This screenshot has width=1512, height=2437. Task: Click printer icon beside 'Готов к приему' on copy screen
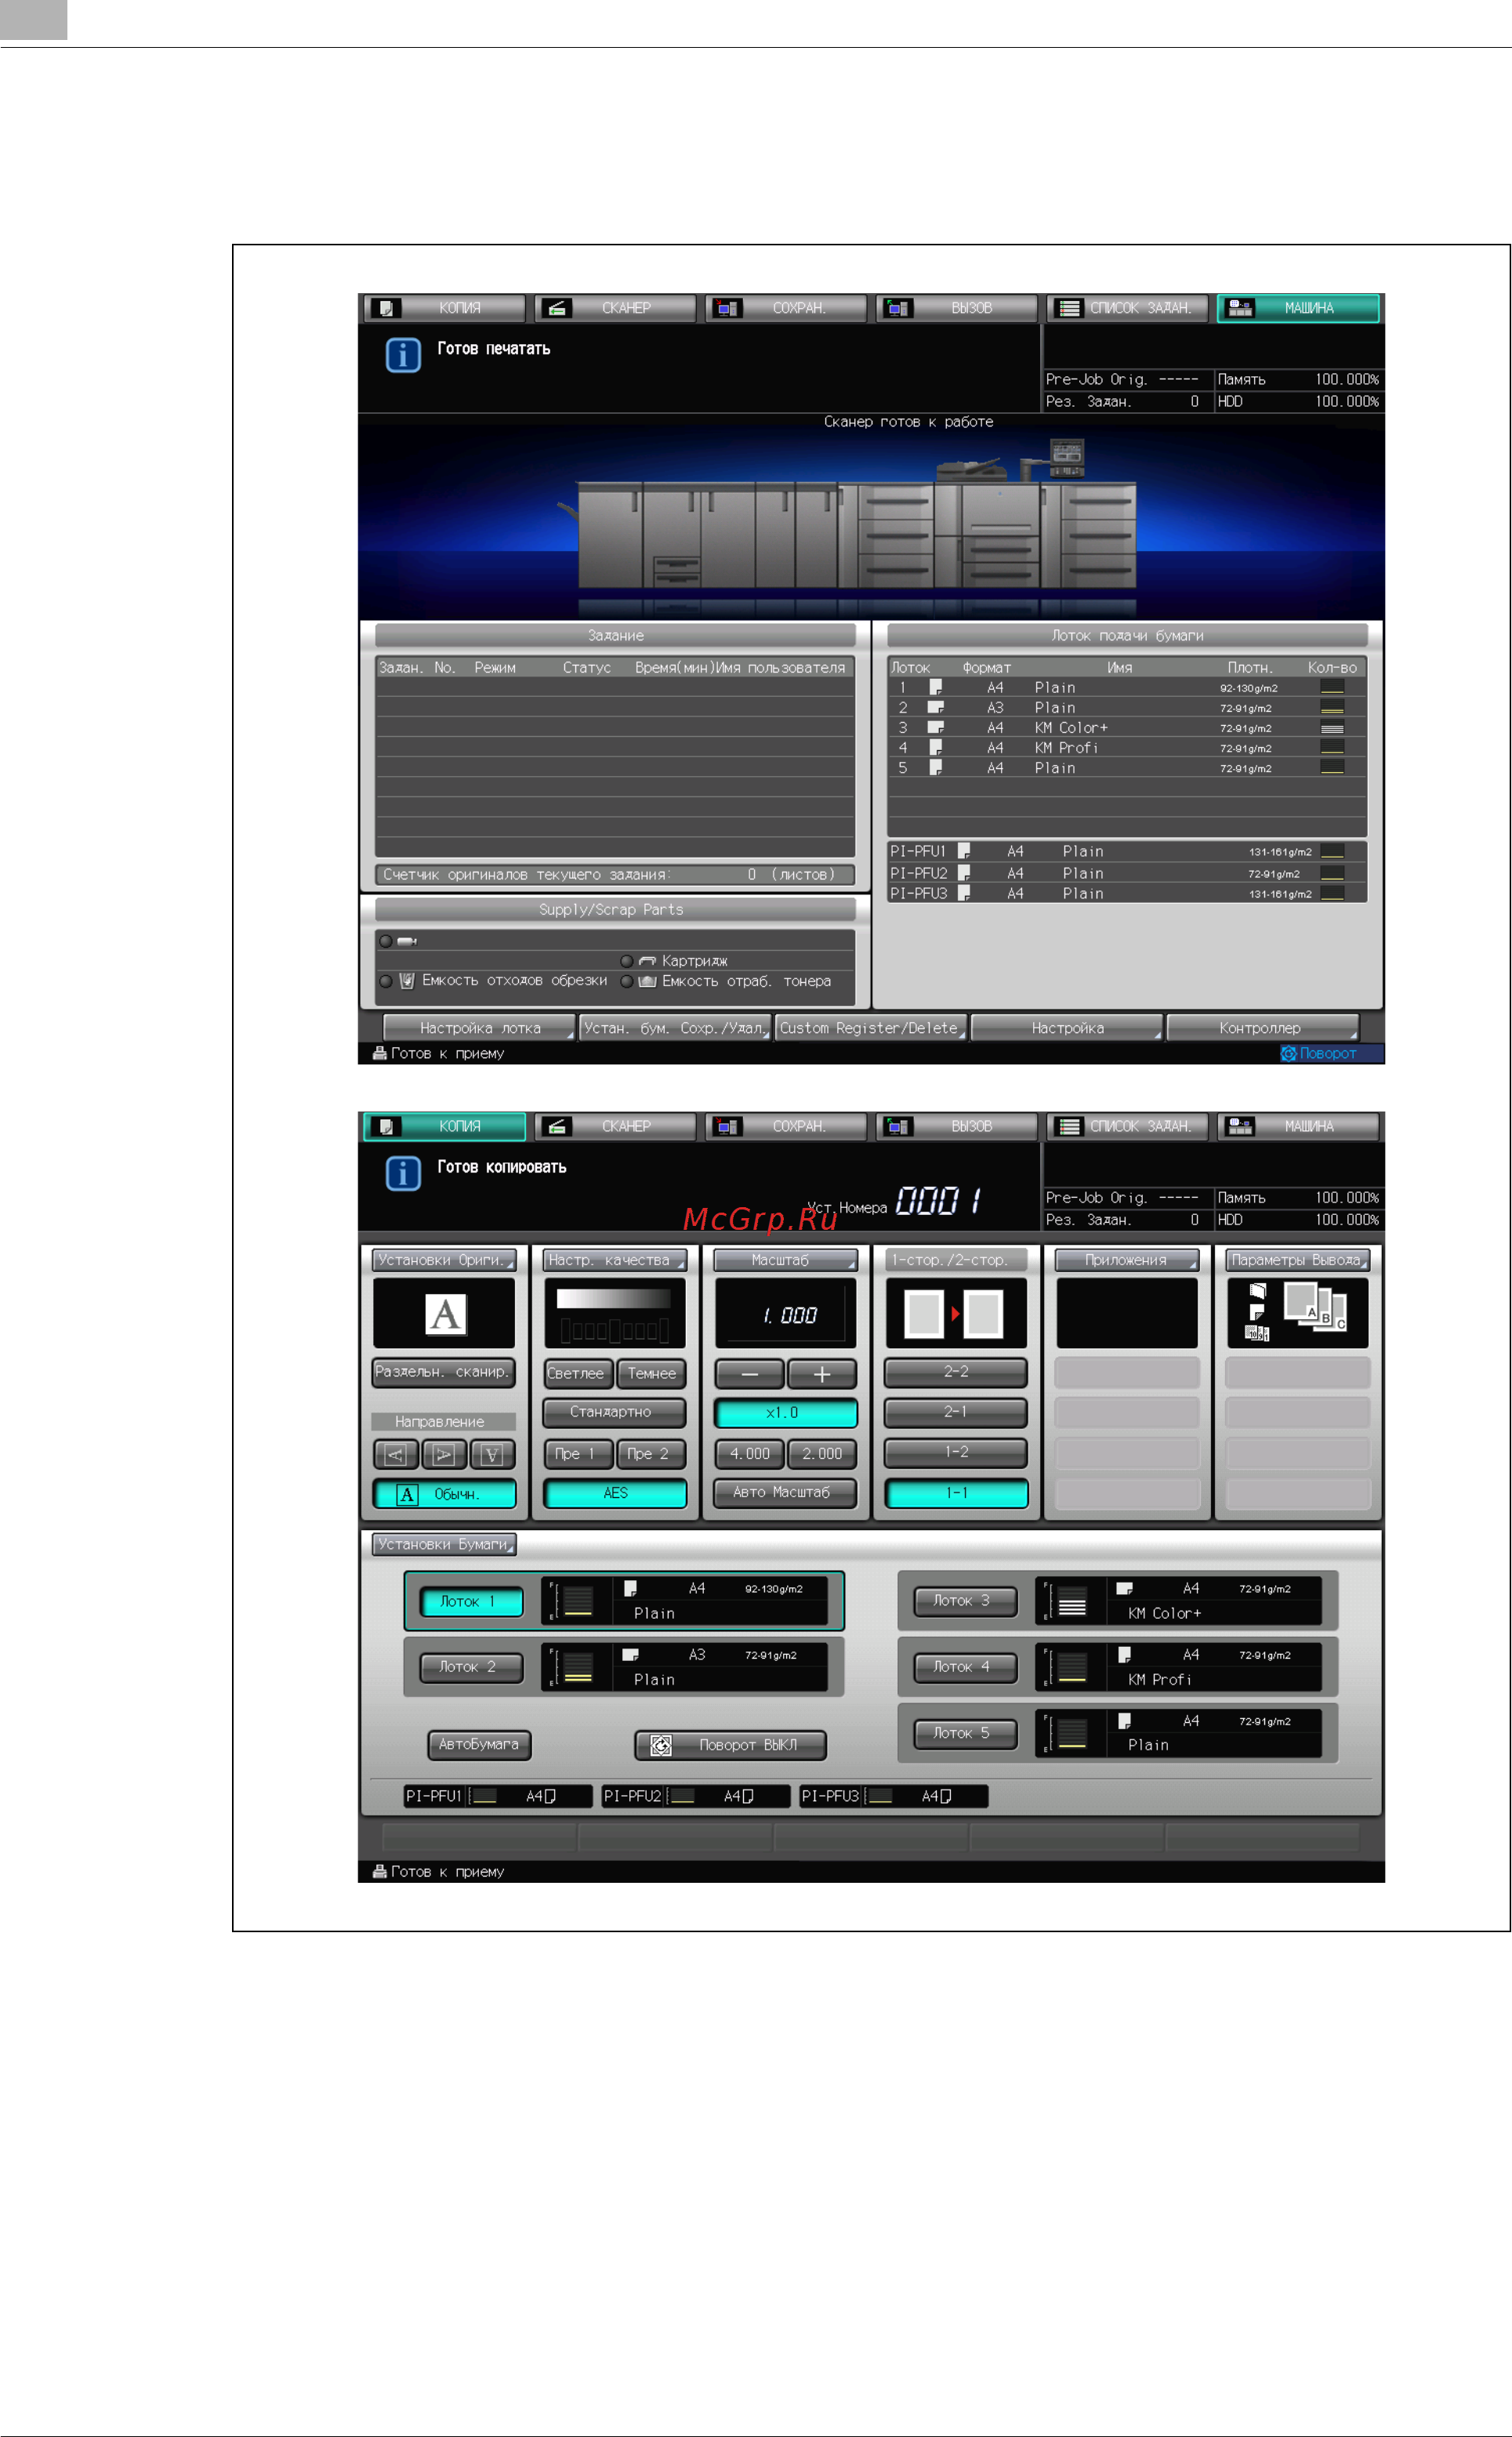(380, 1871)
